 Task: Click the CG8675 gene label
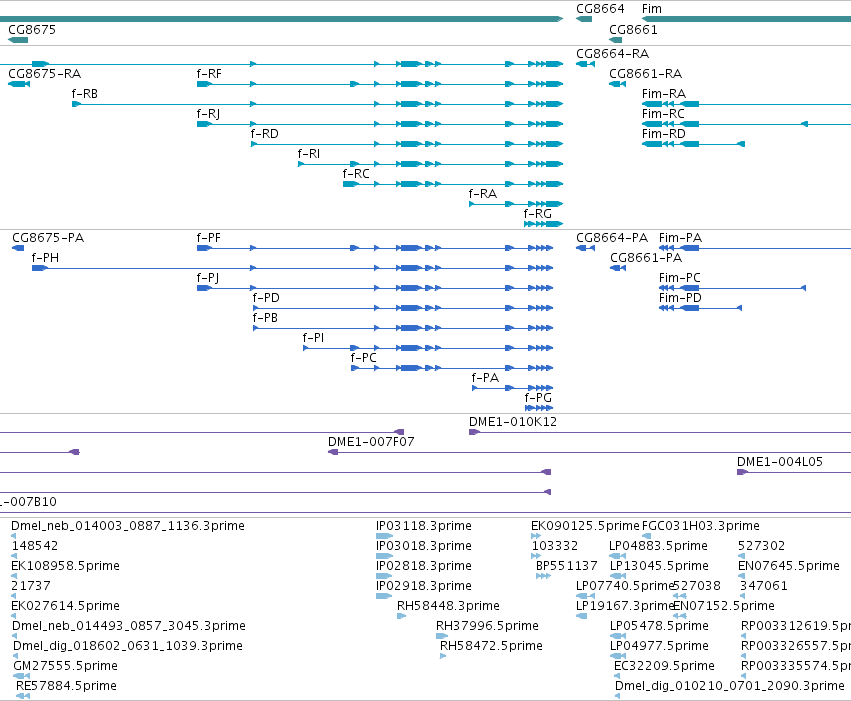(x=31, y=29)
